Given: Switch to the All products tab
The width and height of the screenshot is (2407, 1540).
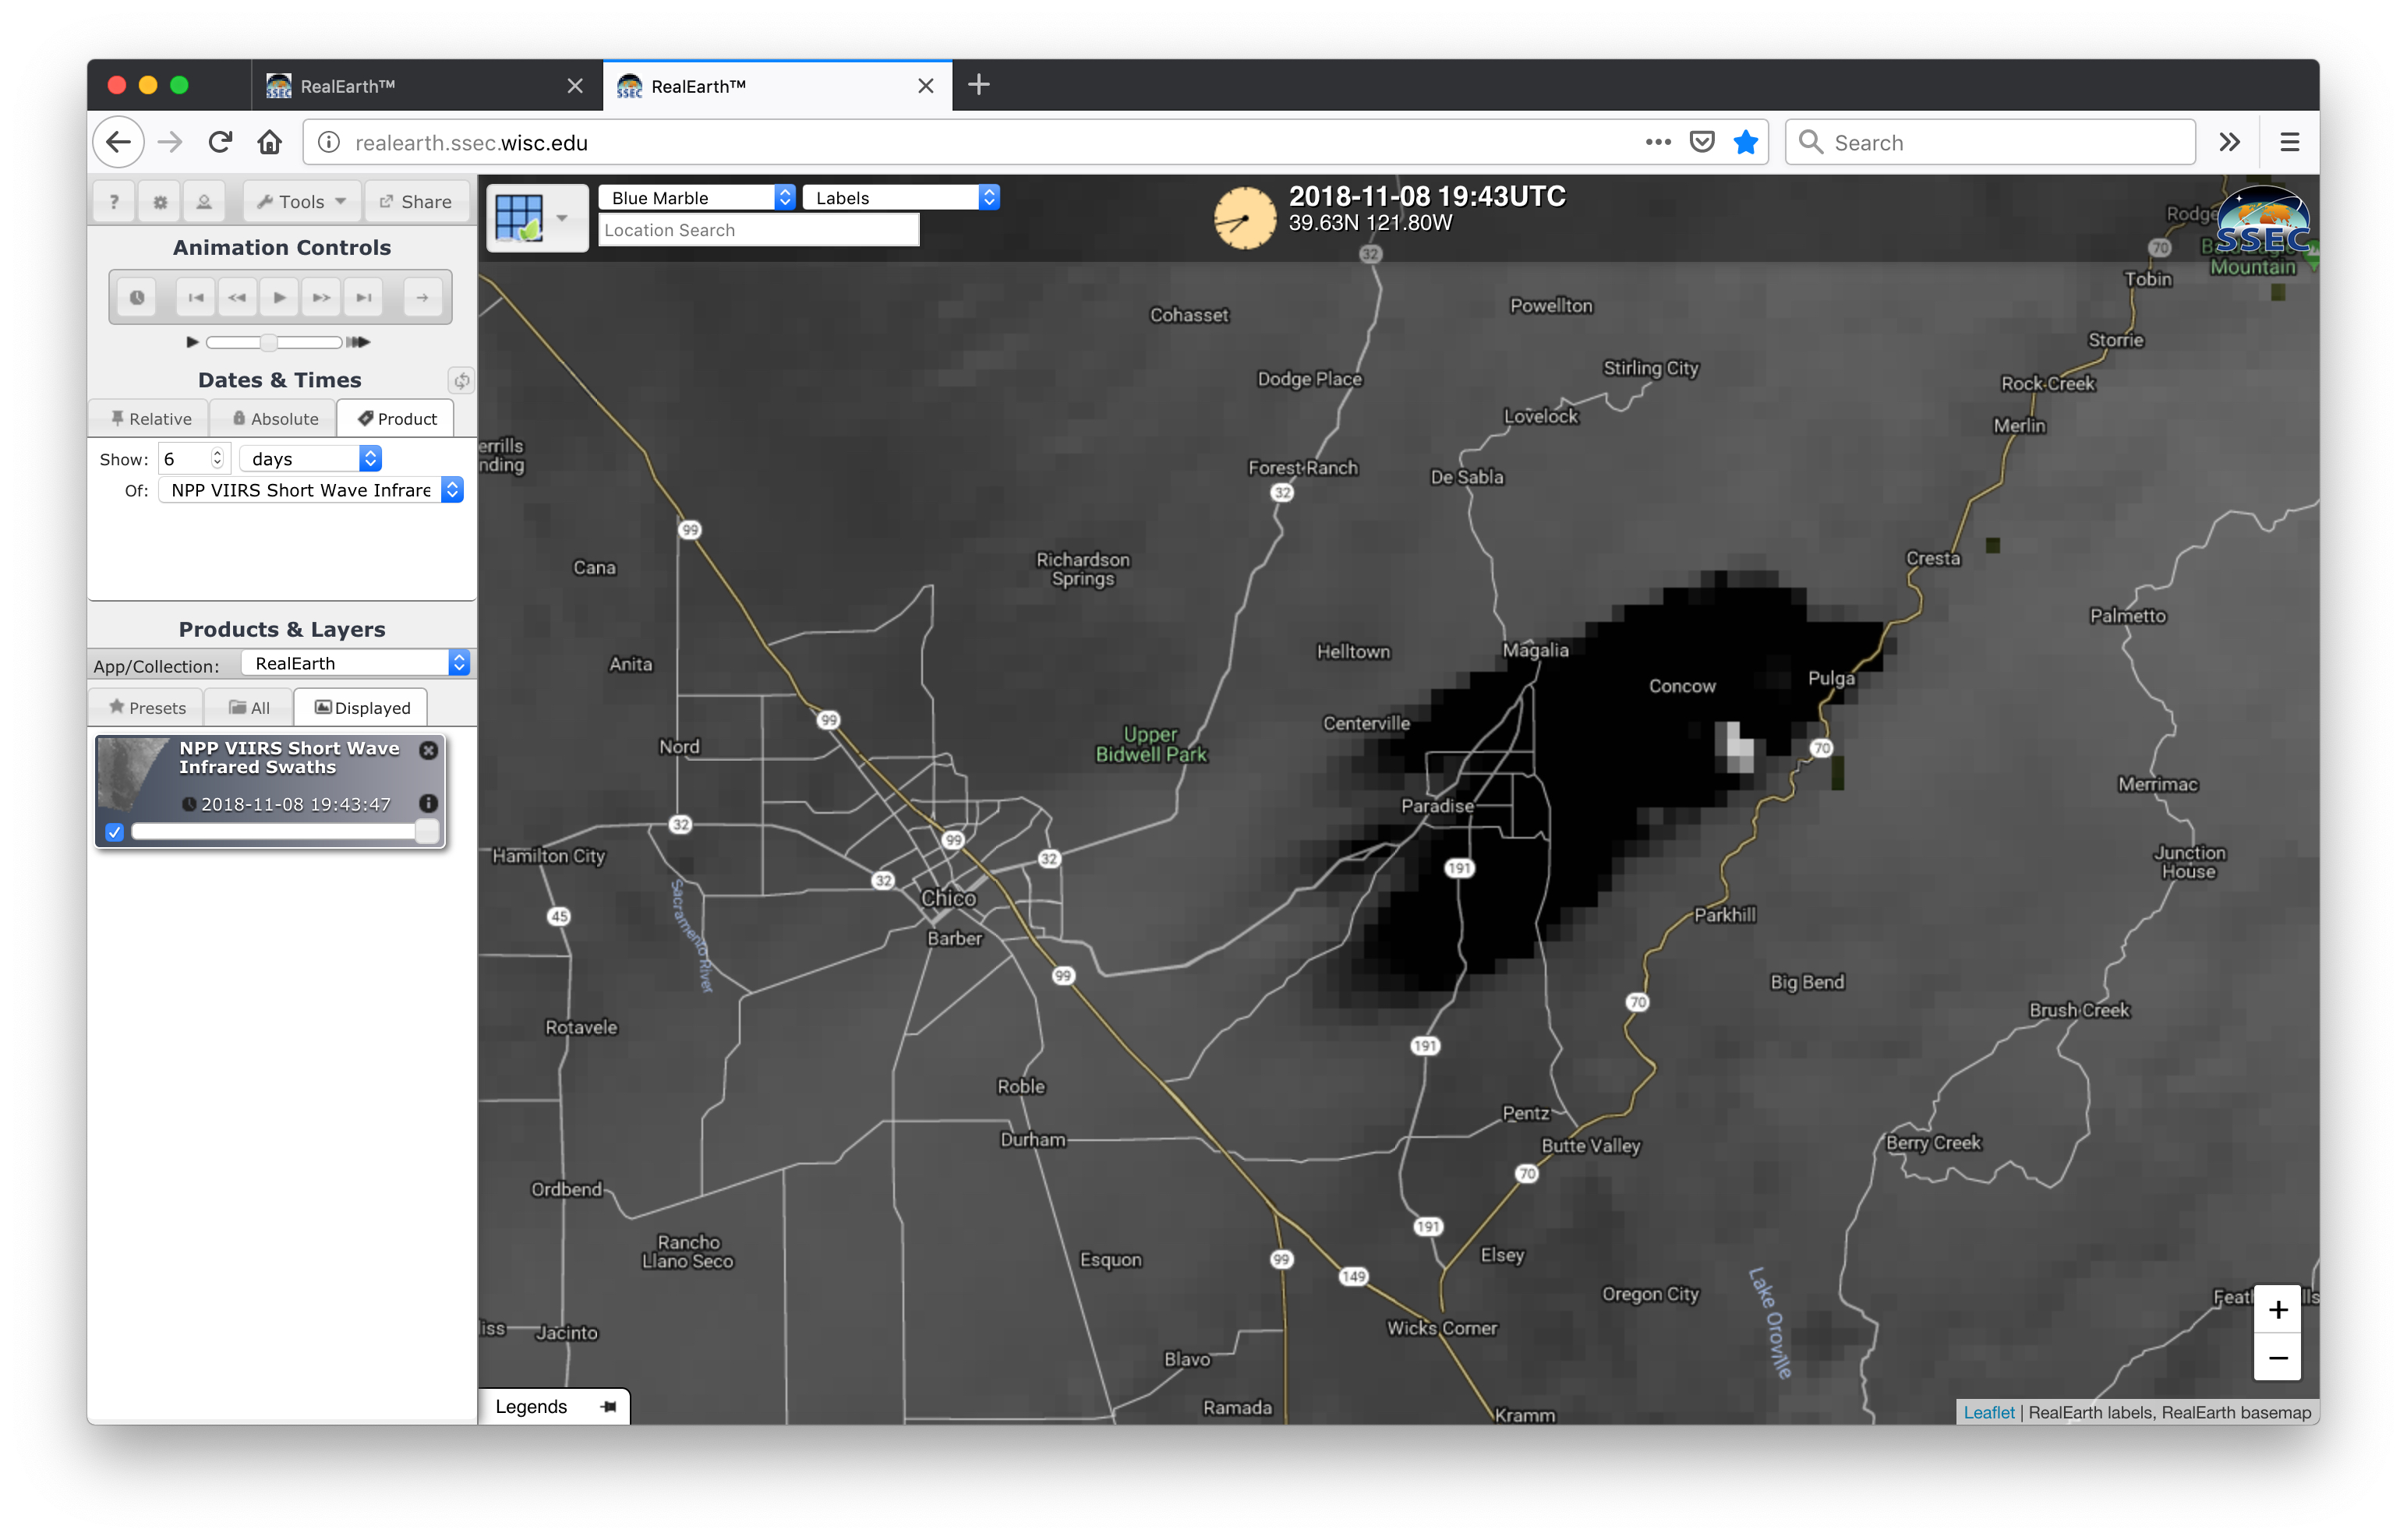Looking at the screenshot, I should point(249,708).
